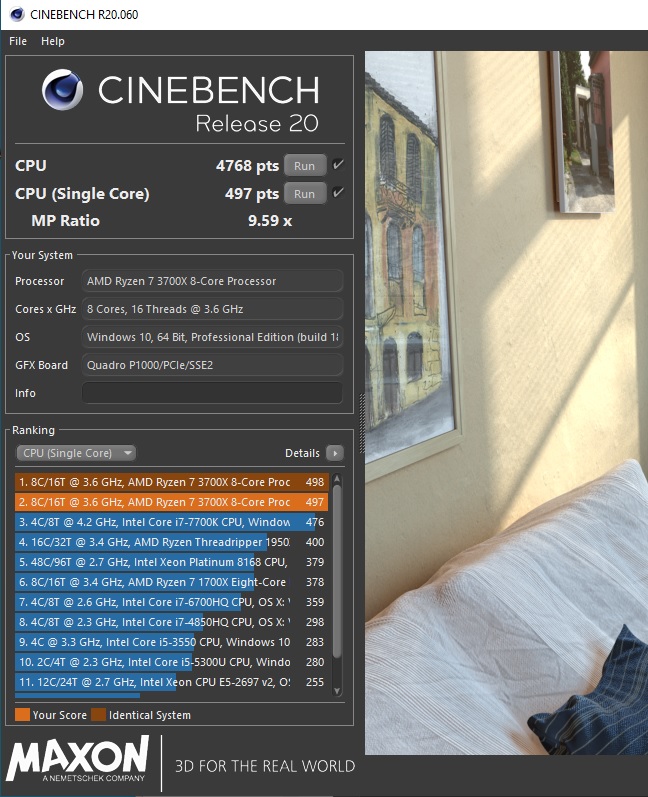Click the Details label in Ranking
The image size is (648, 797).
tap(302, 453)
